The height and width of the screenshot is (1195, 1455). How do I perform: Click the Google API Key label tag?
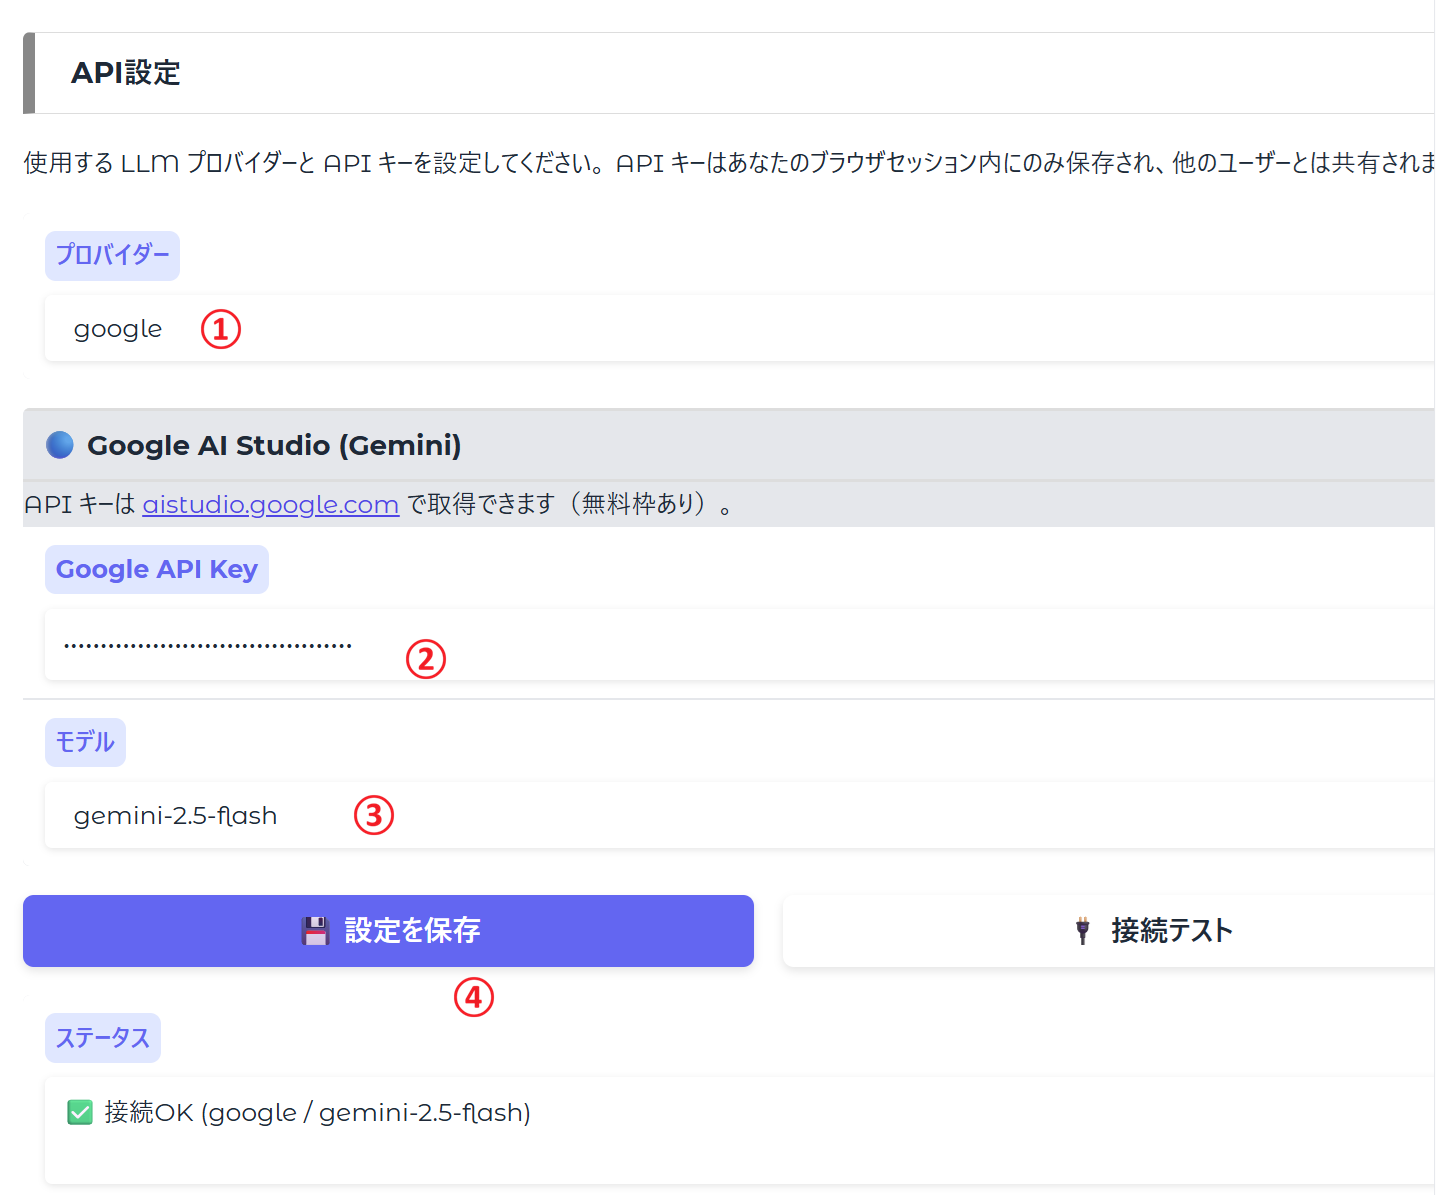pyautogui.click(x=157, y=569)
